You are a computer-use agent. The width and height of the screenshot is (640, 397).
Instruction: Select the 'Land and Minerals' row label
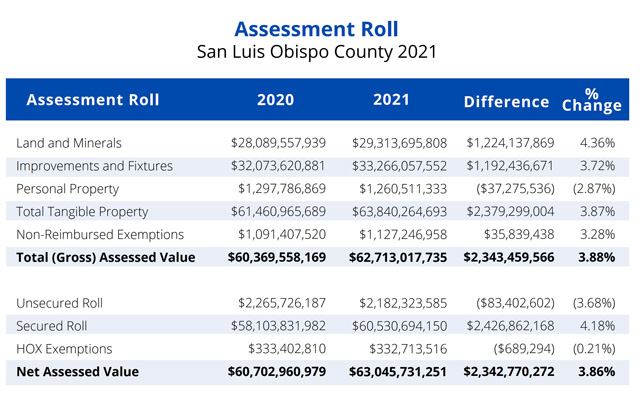click(x=69, y=143)
